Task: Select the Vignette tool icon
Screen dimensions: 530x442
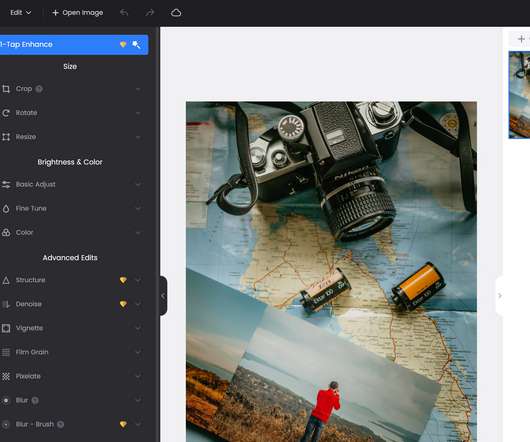Action: [x=6, y=328]
